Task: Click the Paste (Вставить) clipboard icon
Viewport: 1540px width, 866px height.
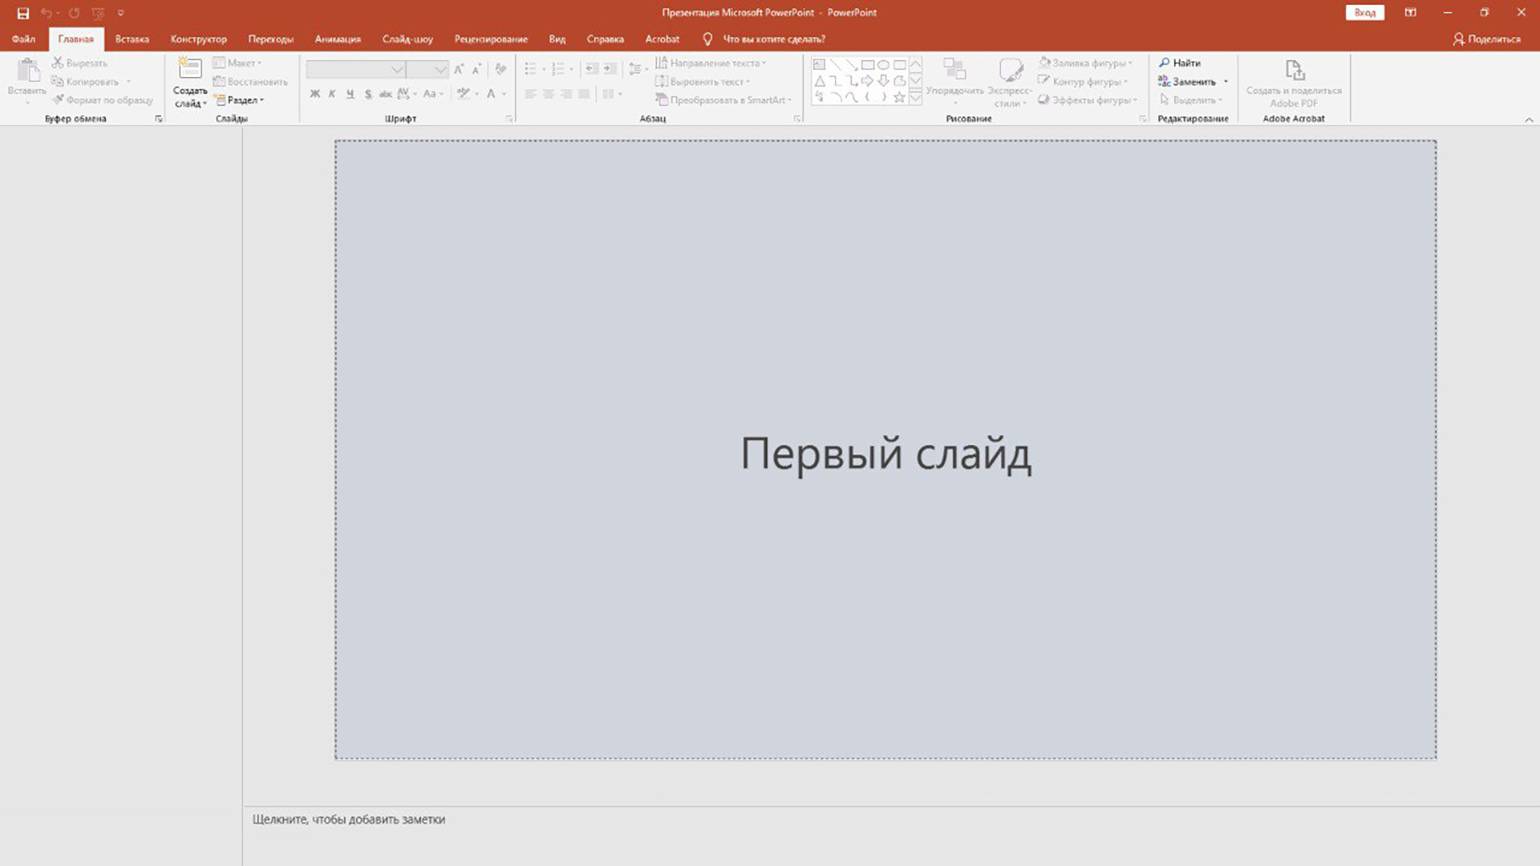Action: click(x=27, y=71)
